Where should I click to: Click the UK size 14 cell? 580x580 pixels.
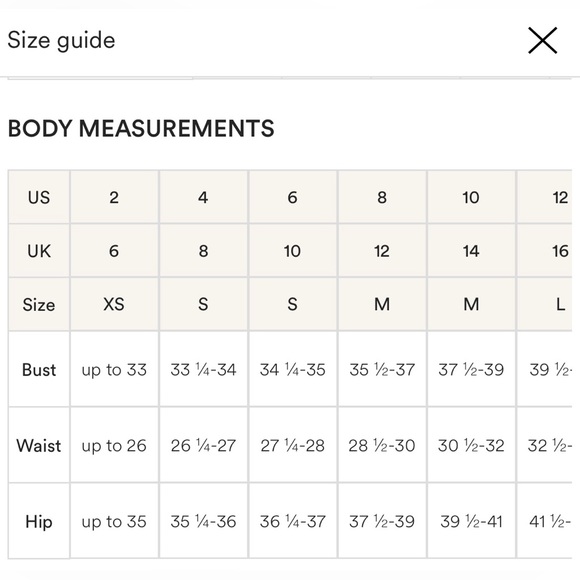(x=471, y=251)
